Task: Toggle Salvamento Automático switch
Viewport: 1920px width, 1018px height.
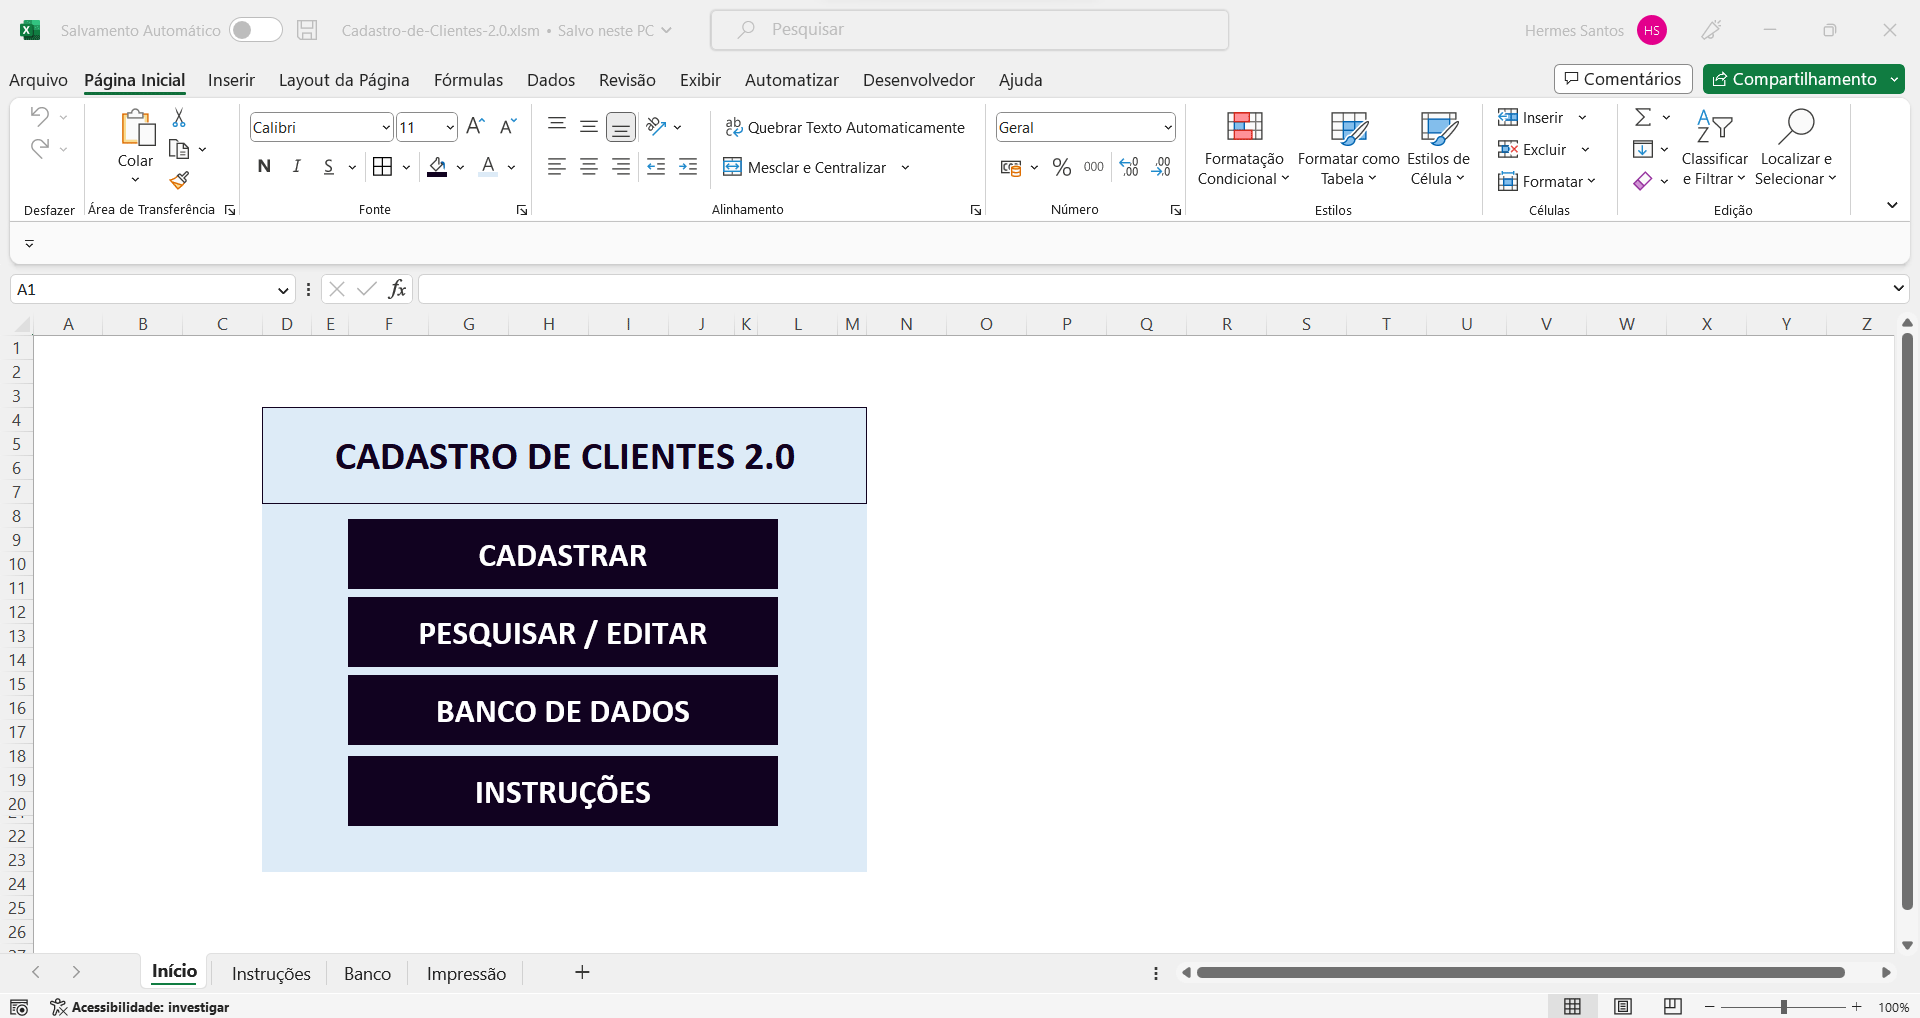Action: tap(256, 30)
